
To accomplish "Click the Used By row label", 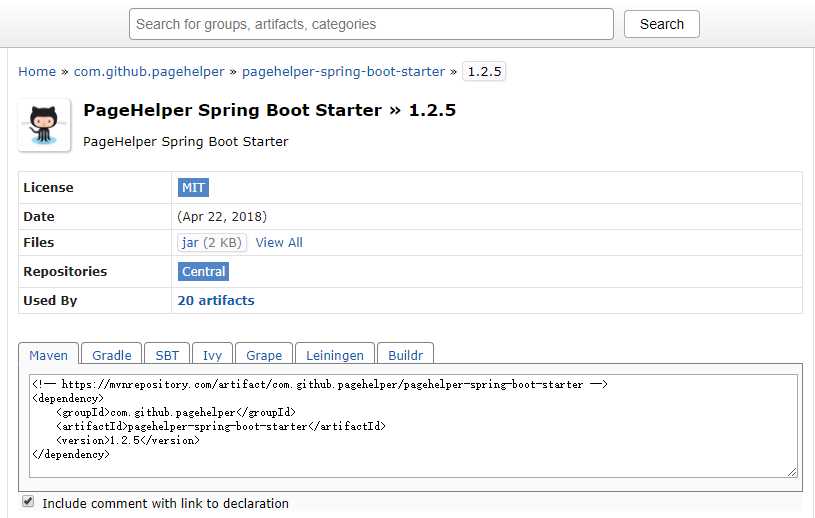I will tap(50, 300).
